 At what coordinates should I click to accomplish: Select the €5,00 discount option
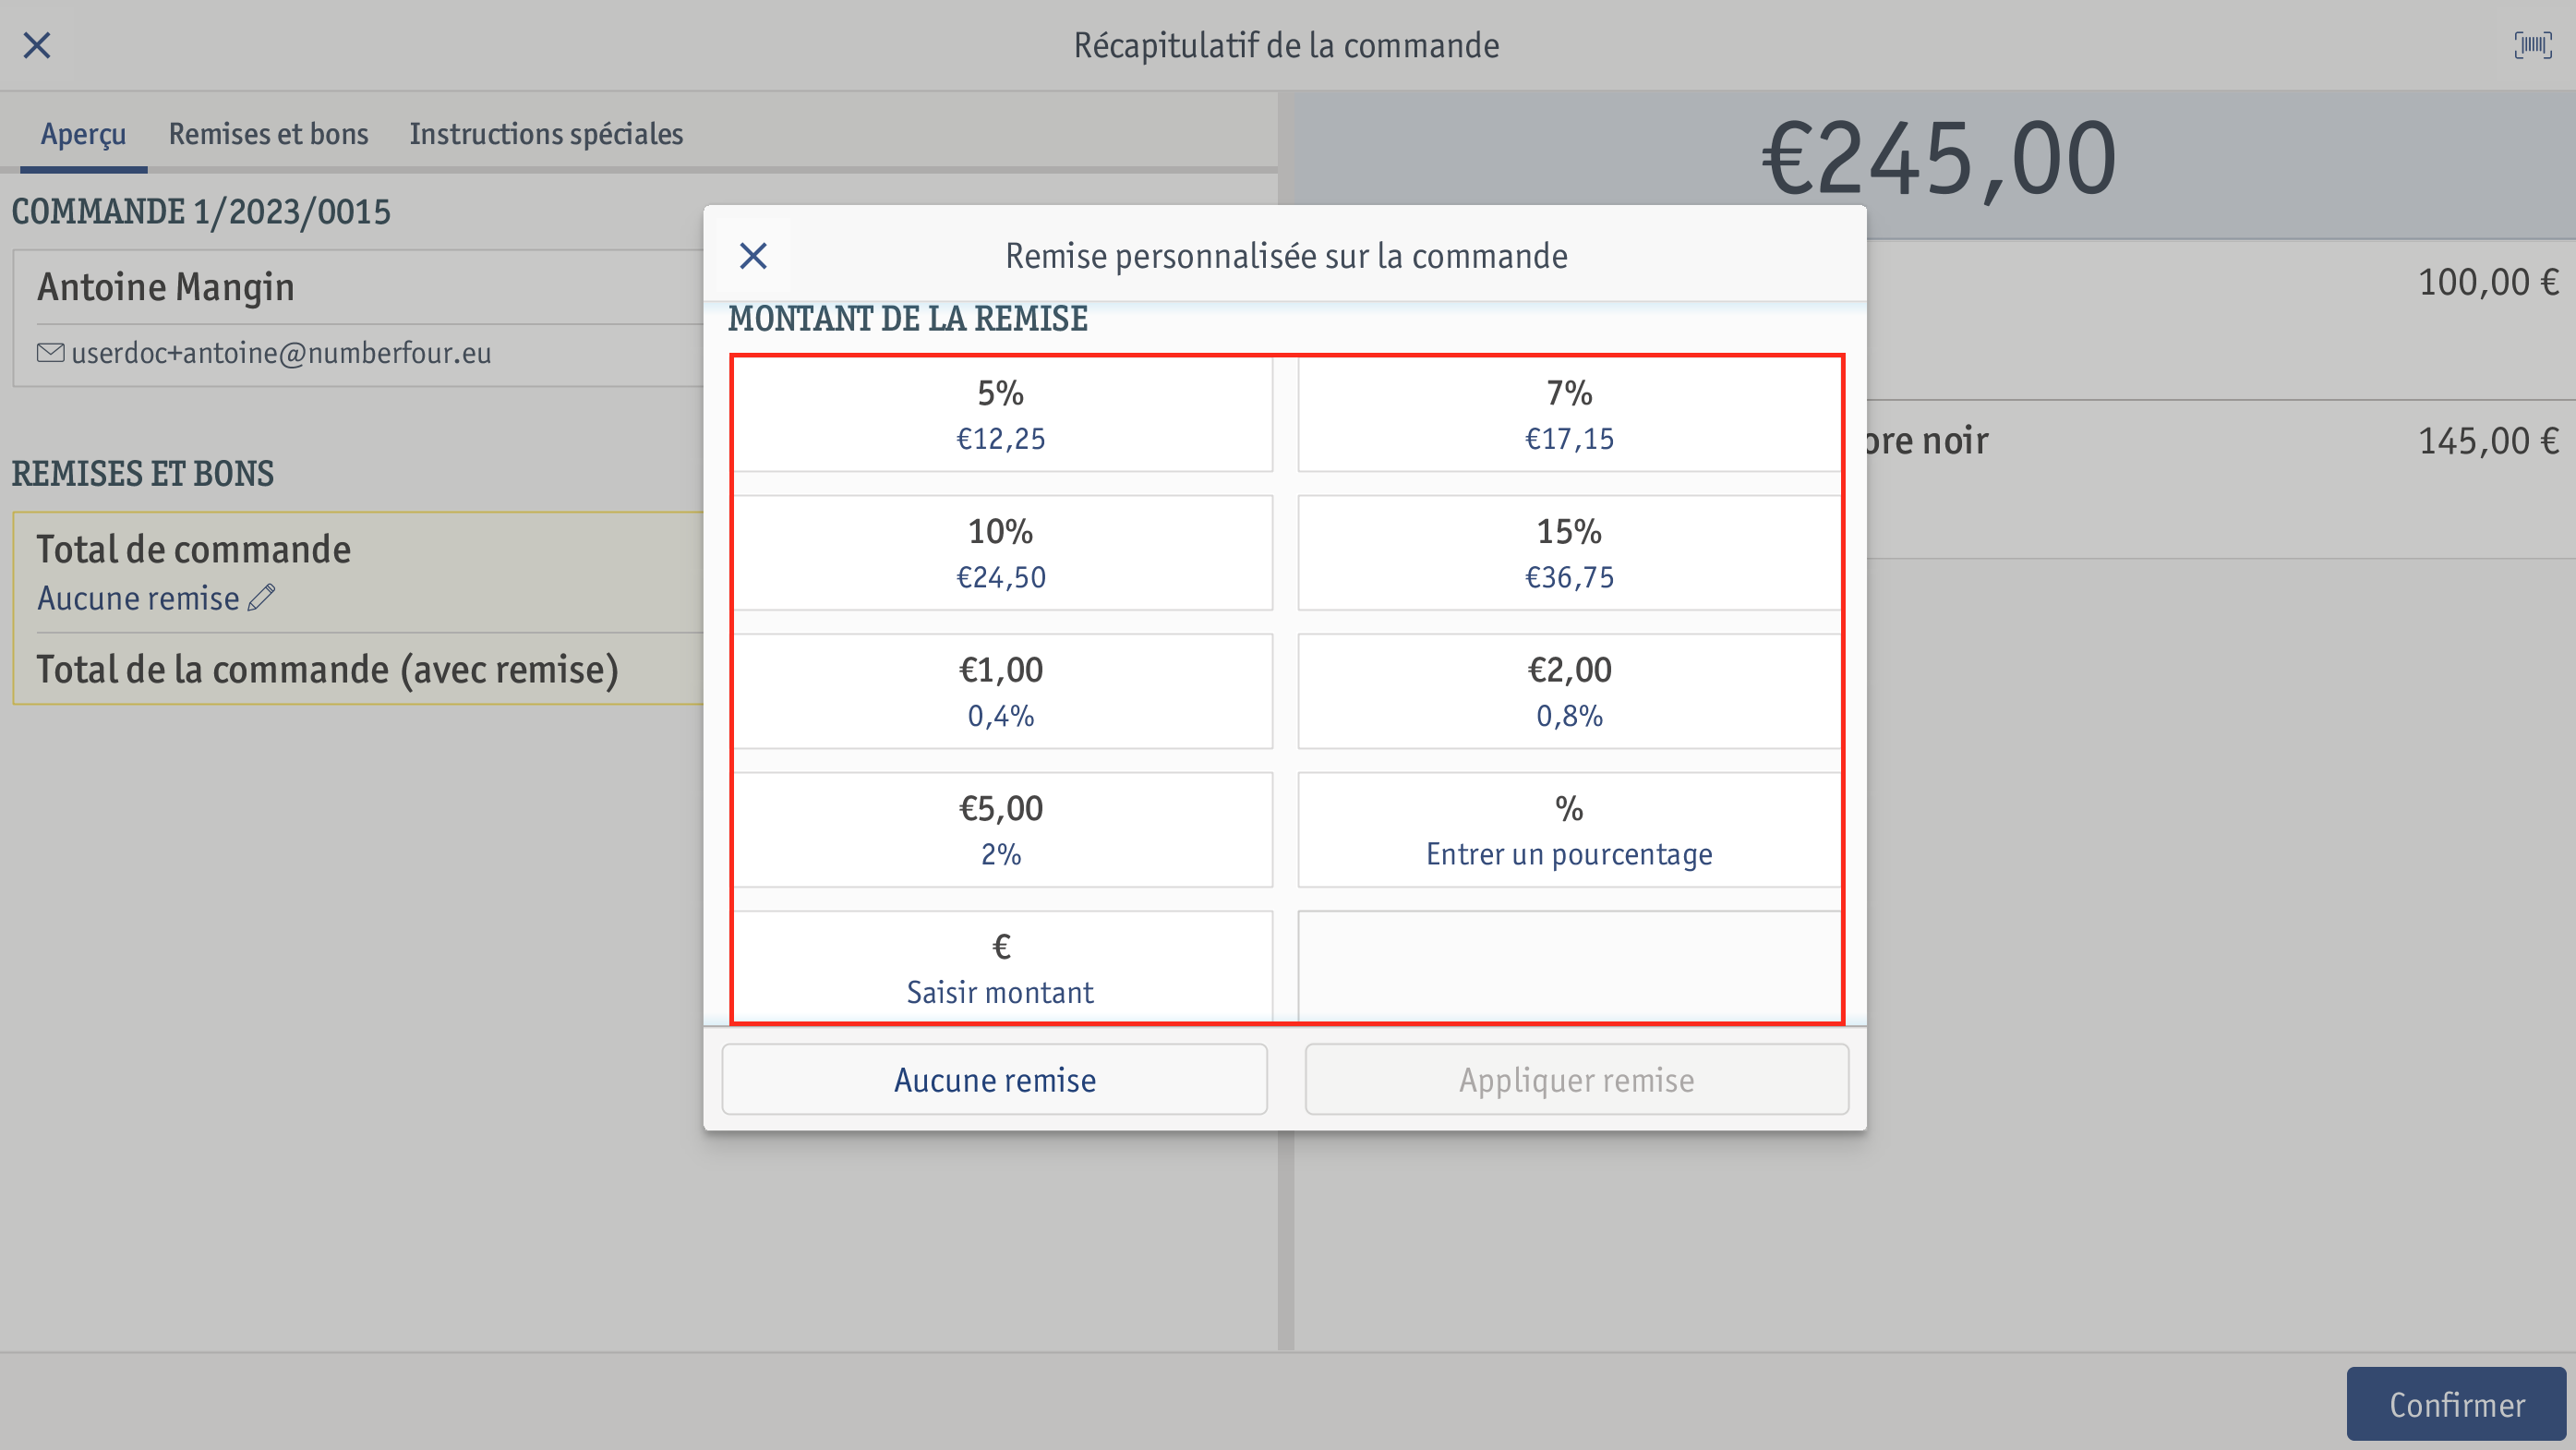click(x=1001, y=830)
